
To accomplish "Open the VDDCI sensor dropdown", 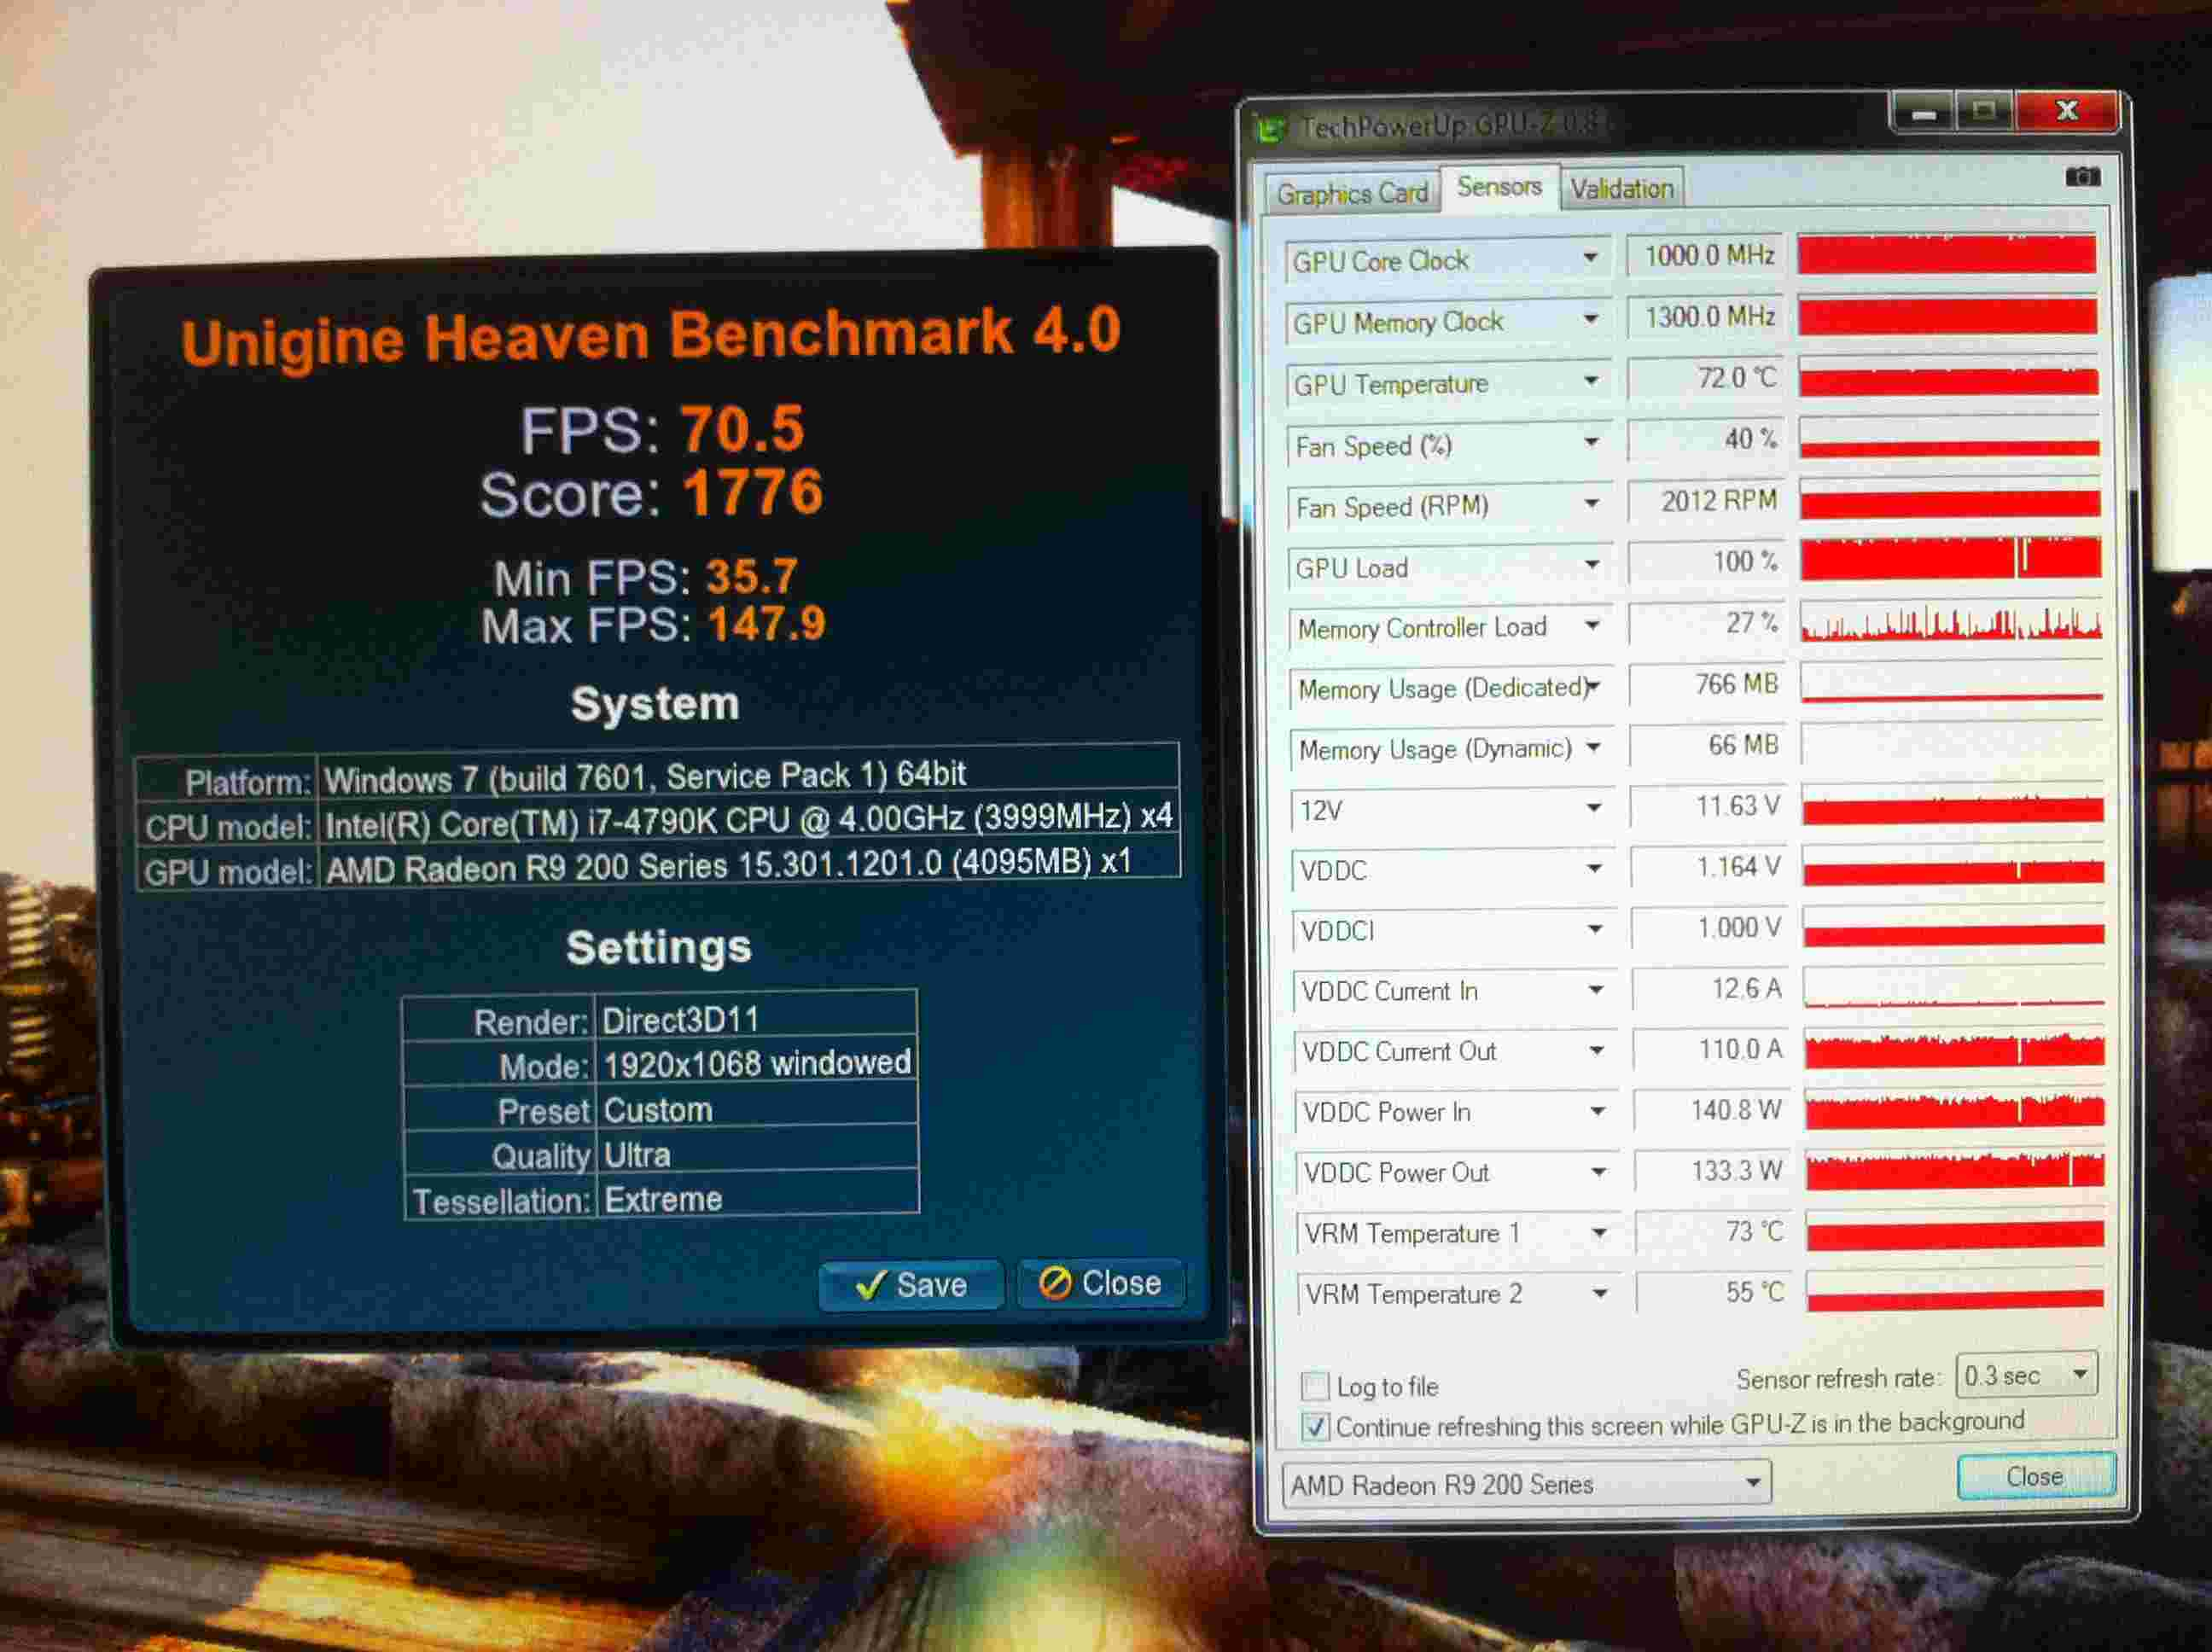I will [x=1595, y=929].
